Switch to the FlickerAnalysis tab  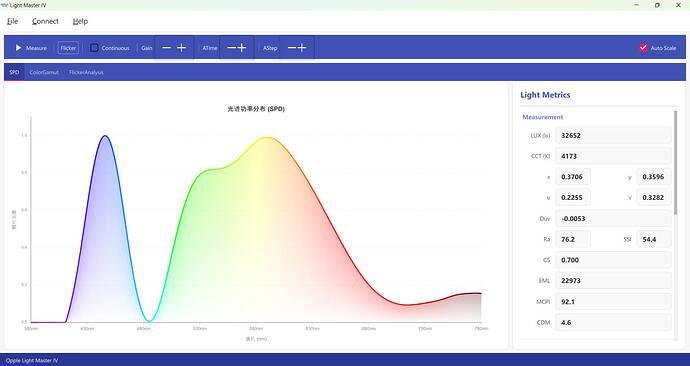tap(86, 72)
